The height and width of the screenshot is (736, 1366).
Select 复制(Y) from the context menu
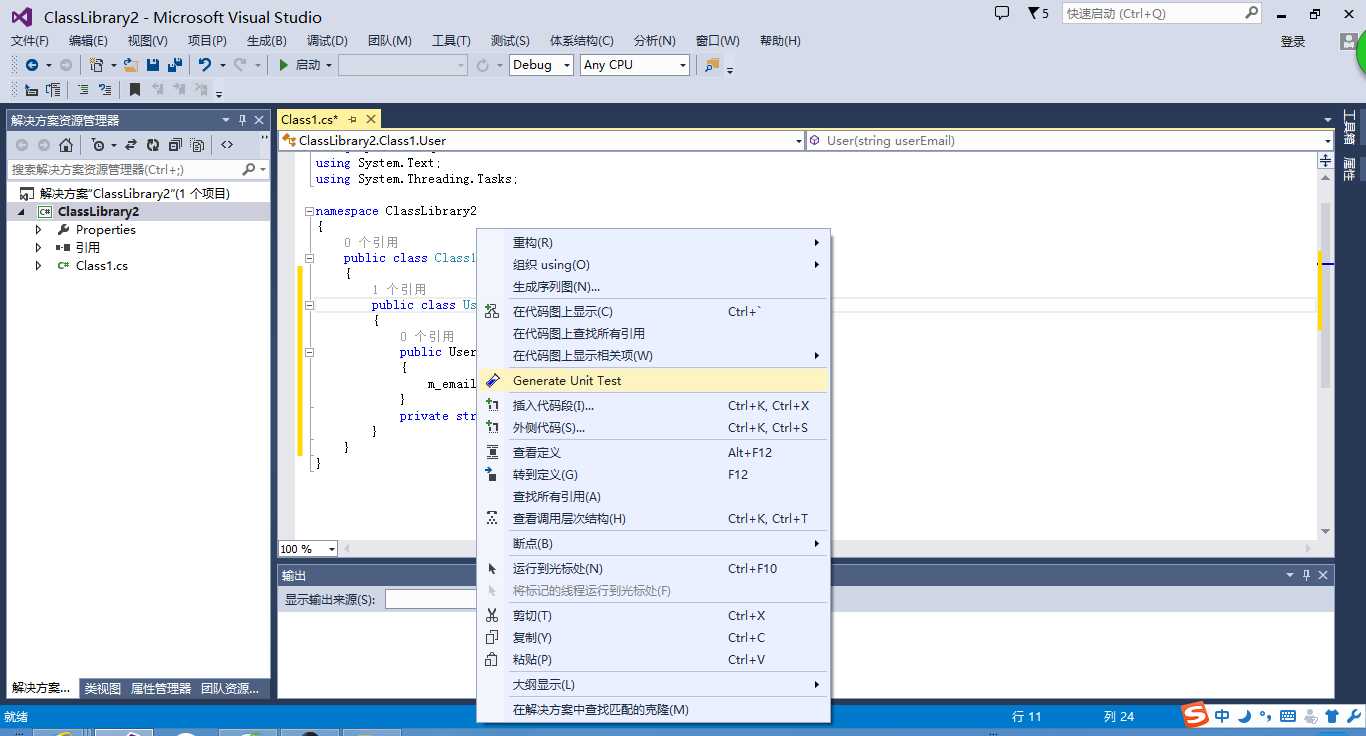pyautogui.click(x=653, y=638)
